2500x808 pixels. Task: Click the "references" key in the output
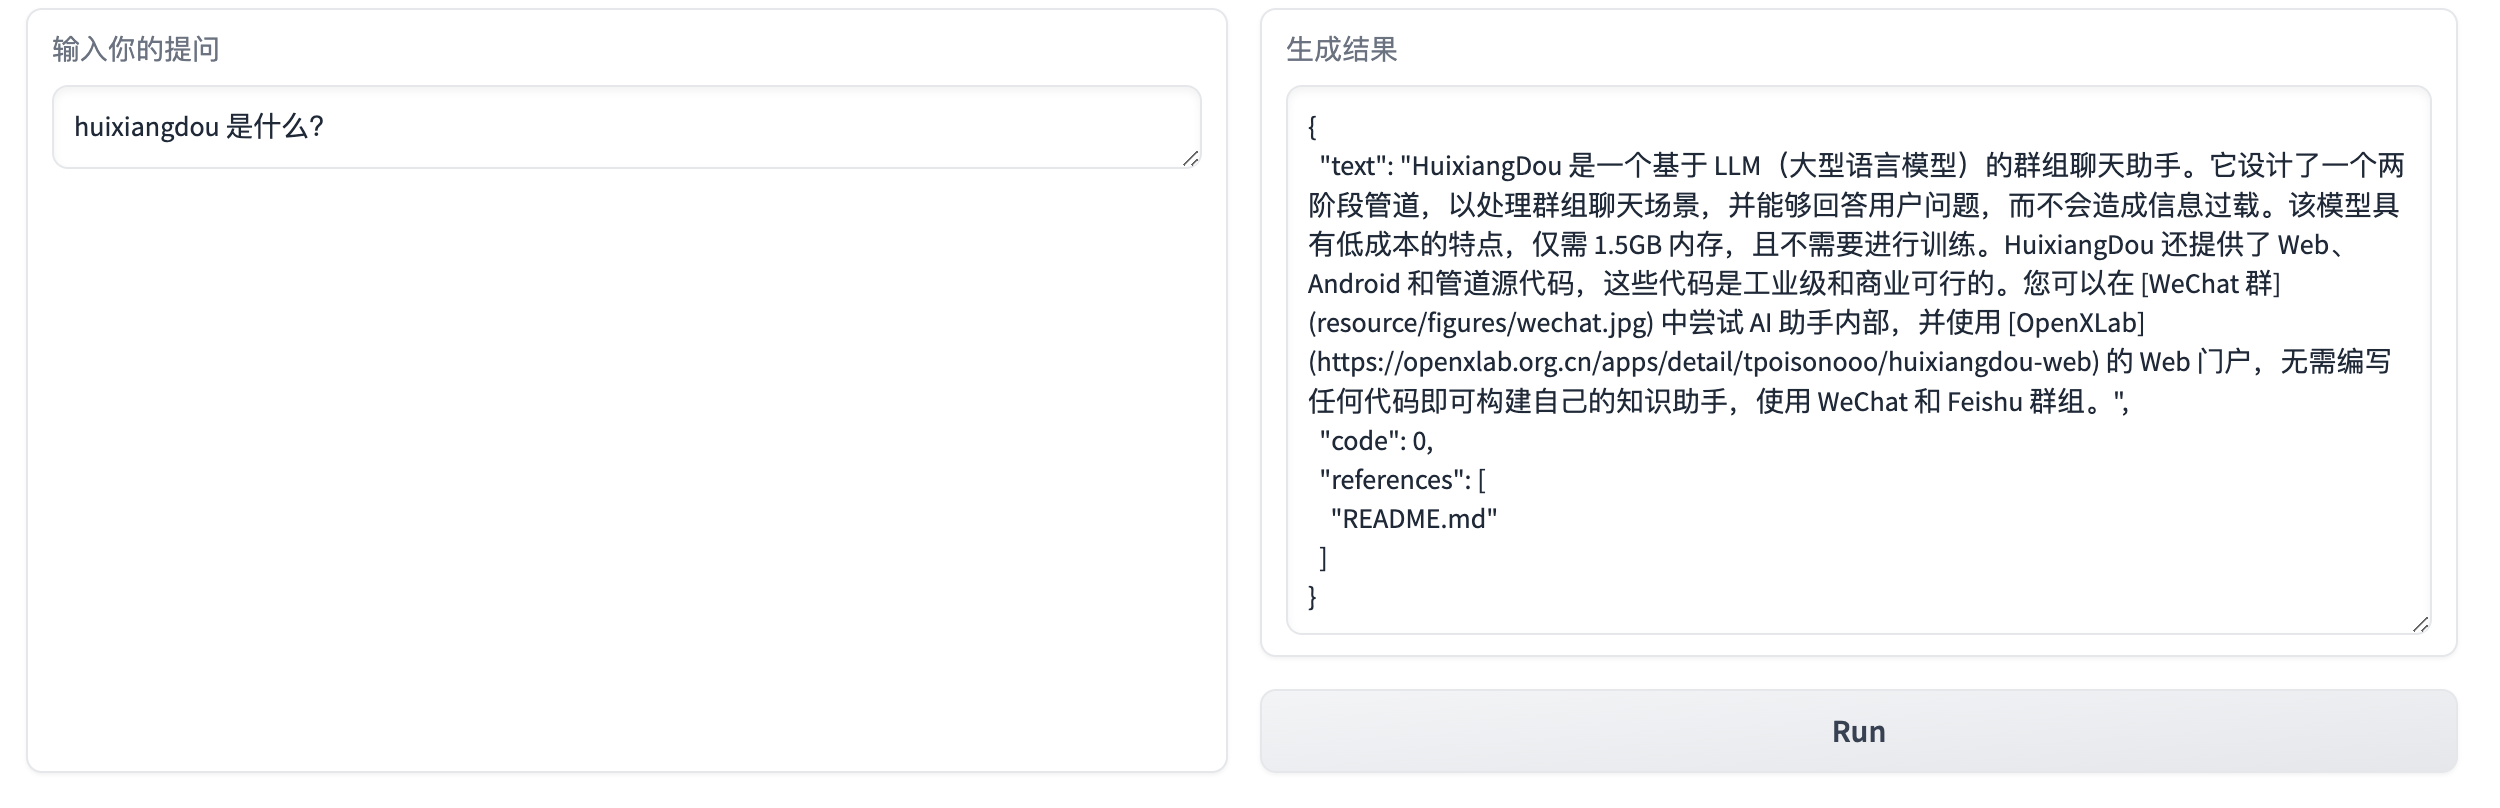pos(1394,480)
